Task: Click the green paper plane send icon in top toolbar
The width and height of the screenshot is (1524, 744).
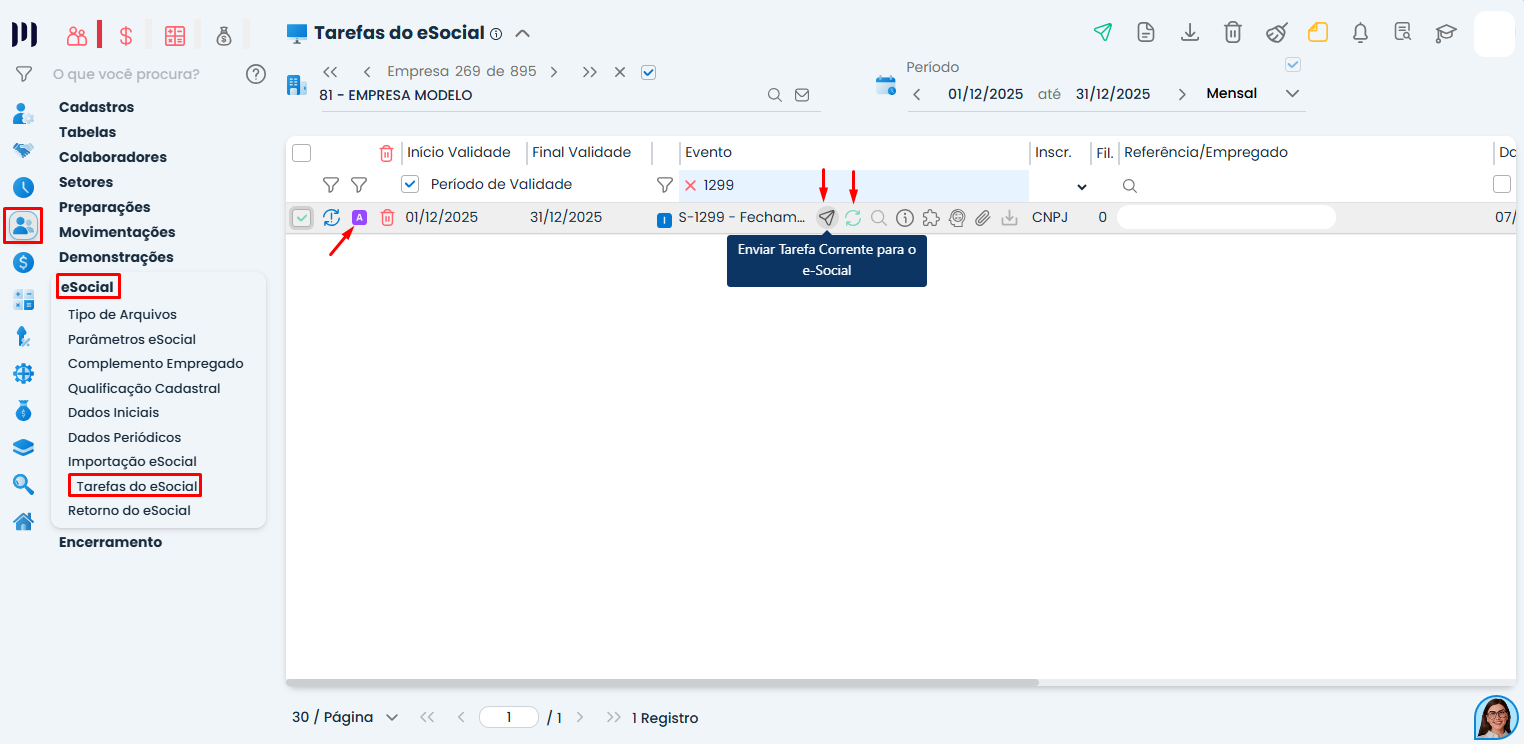Action: pyautogui.click(x=1103, y=32)
